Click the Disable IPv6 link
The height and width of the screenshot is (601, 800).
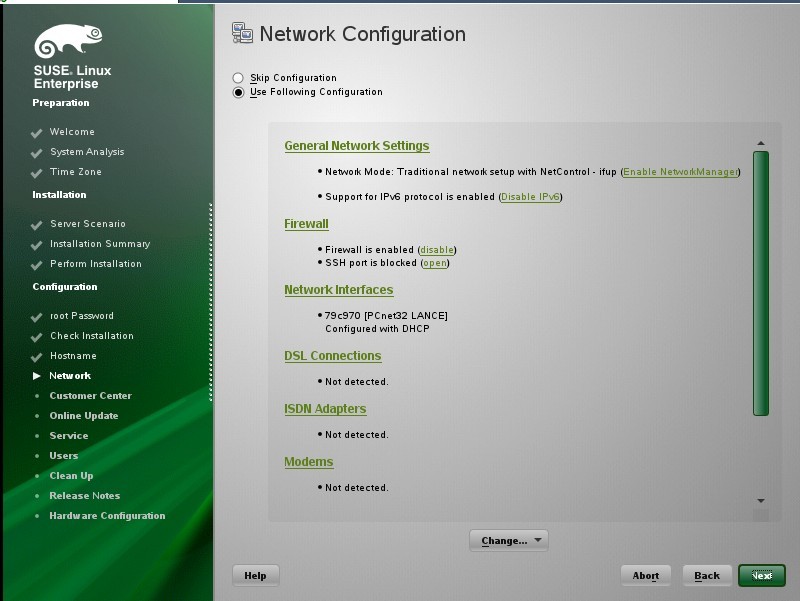530,197
